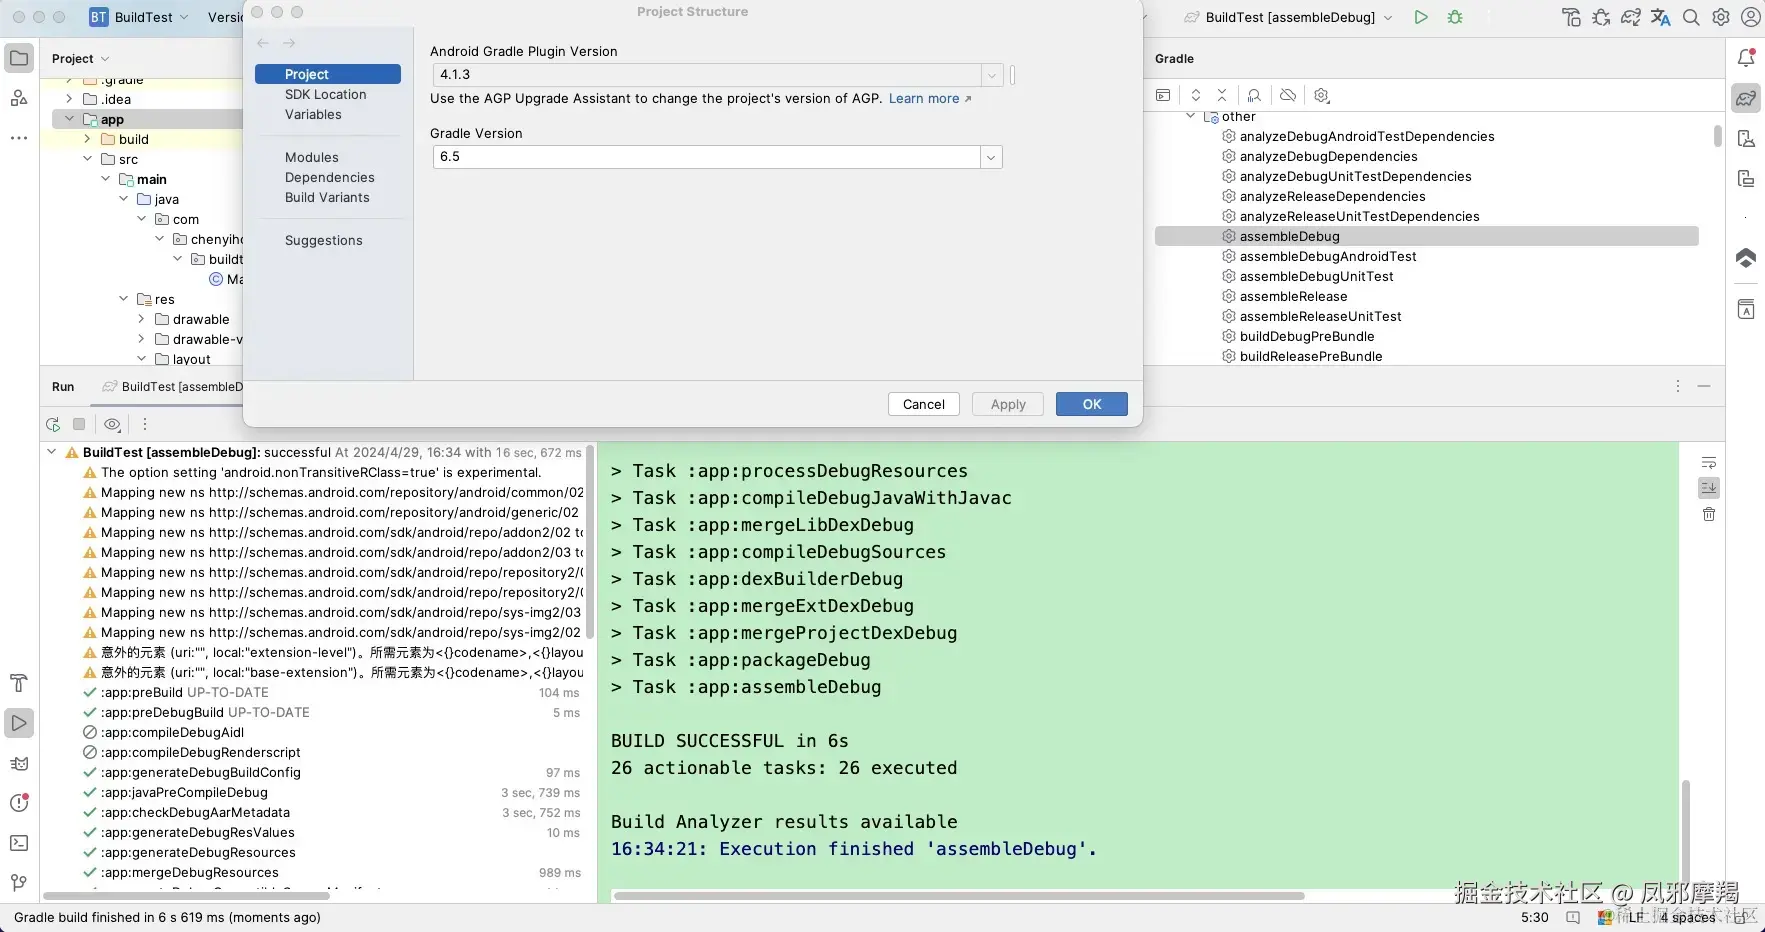Open Run panel options three-dot menu
The height and width of the screenshot is (932, 1765).
coord(1678,386)
